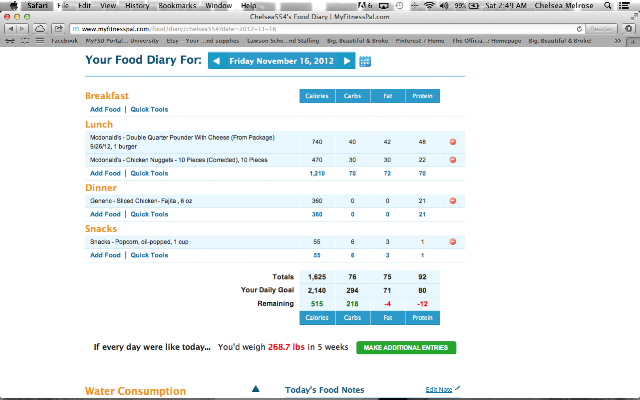
Task: Show Top Sites grid icon
Action: pos(25,41)
